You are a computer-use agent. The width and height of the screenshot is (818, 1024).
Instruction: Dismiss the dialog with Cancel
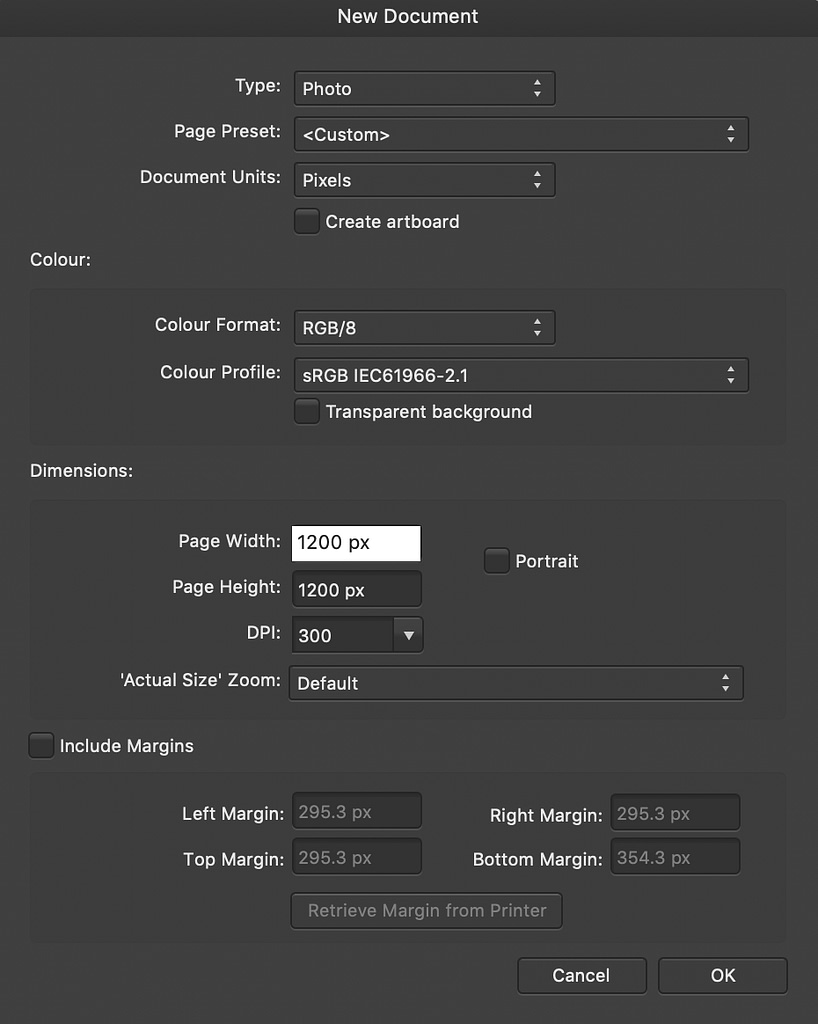[x=581, y=975]
